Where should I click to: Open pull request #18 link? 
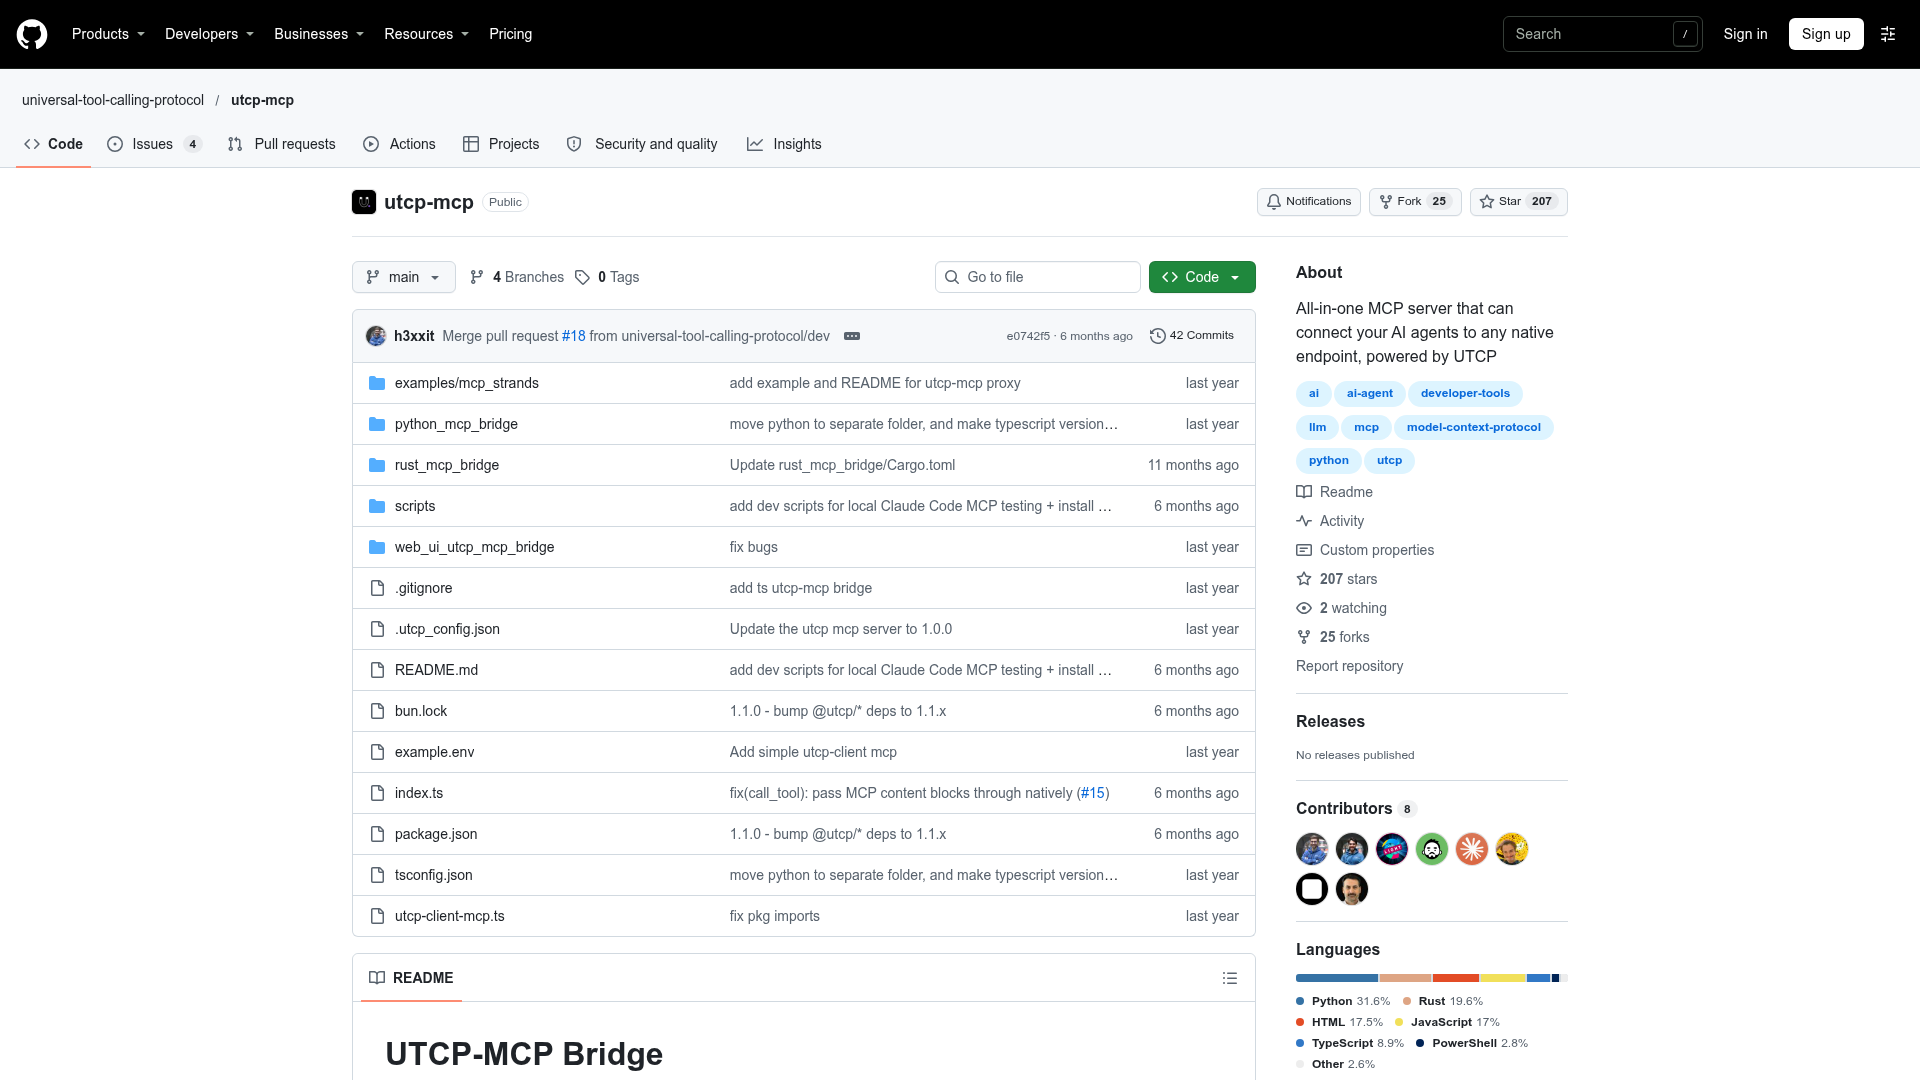574,336
